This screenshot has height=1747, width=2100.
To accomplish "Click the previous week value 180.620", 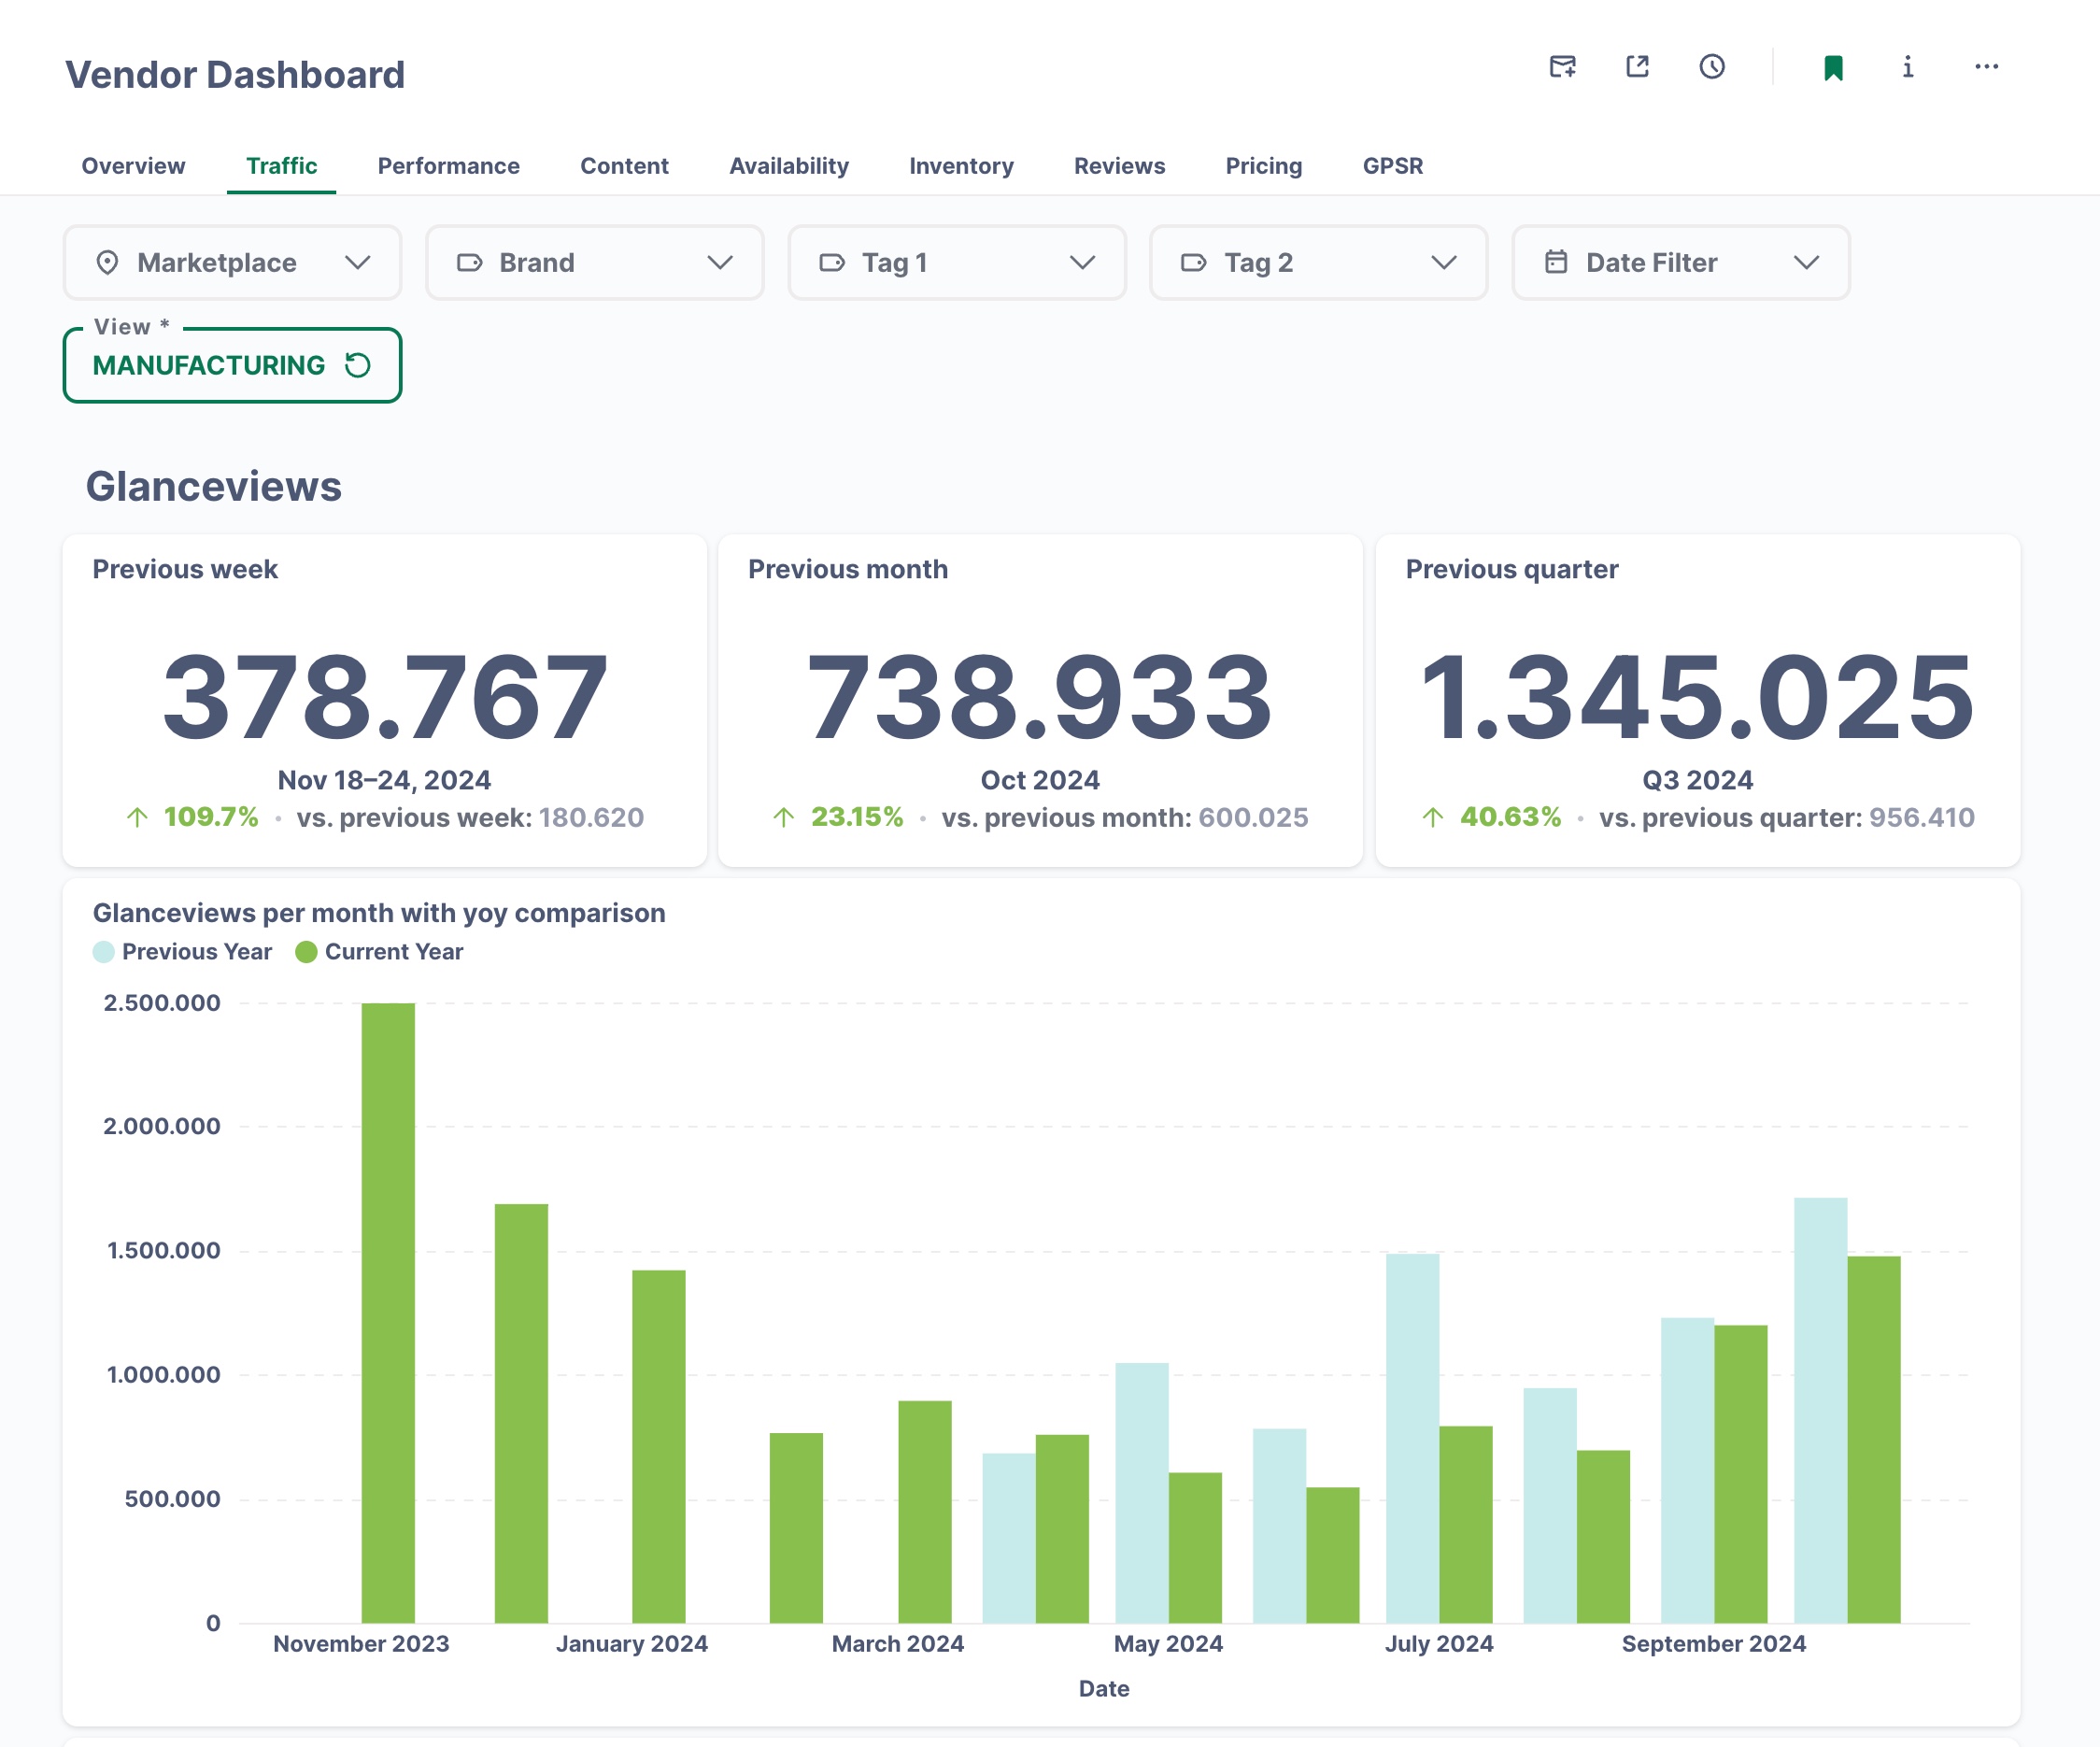I will pos(591,818).
